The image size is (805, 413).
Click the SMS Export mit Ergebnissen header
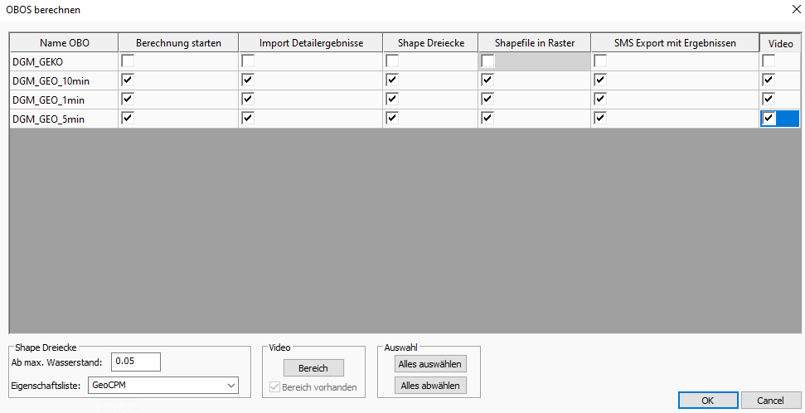click(x=674, y=43)
